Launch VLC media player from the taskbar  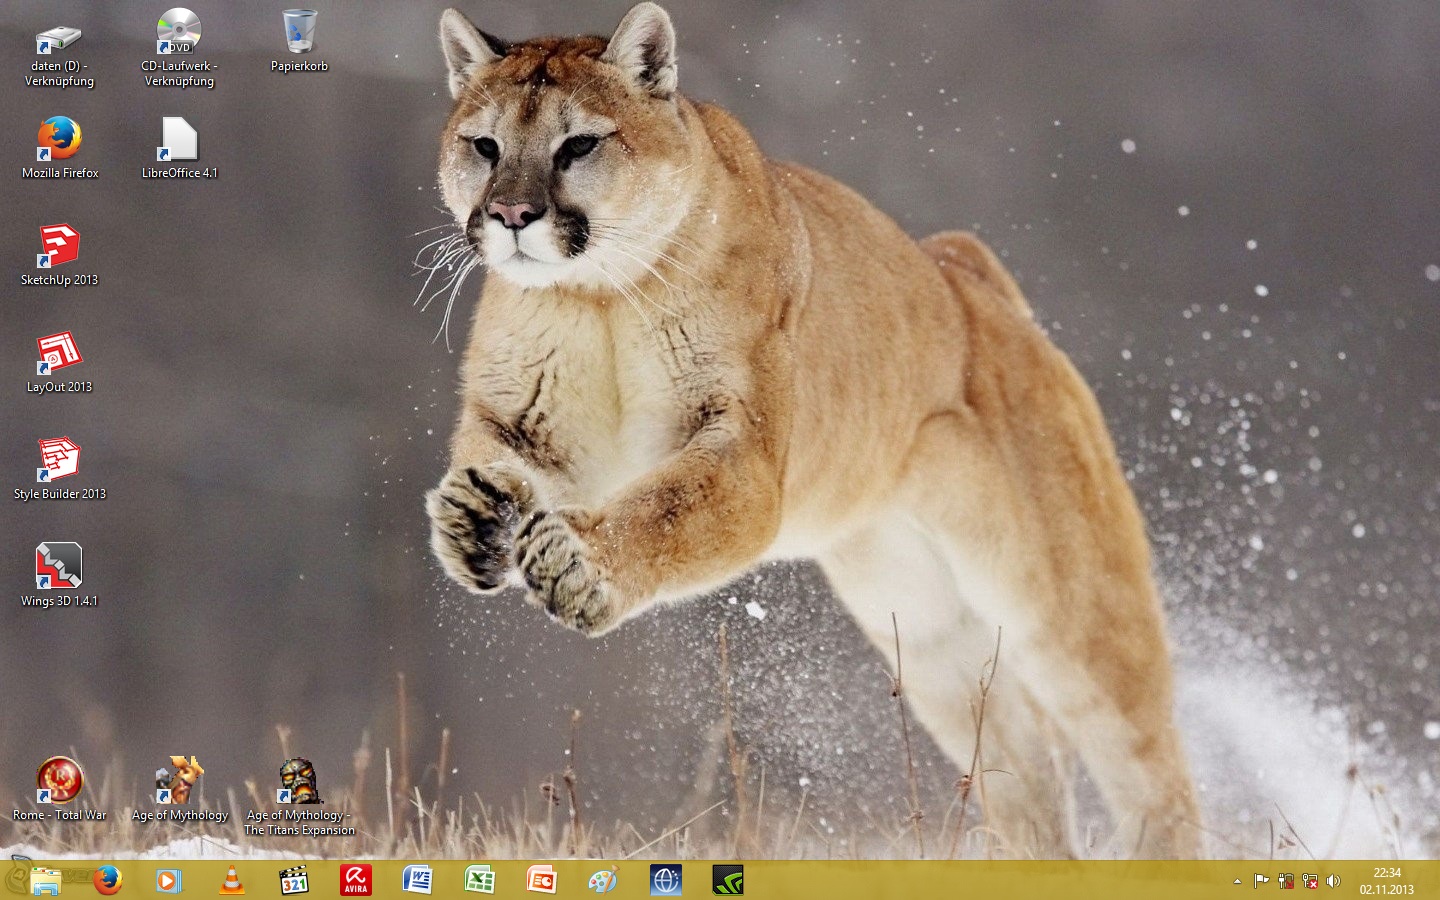tap(232, 881)
